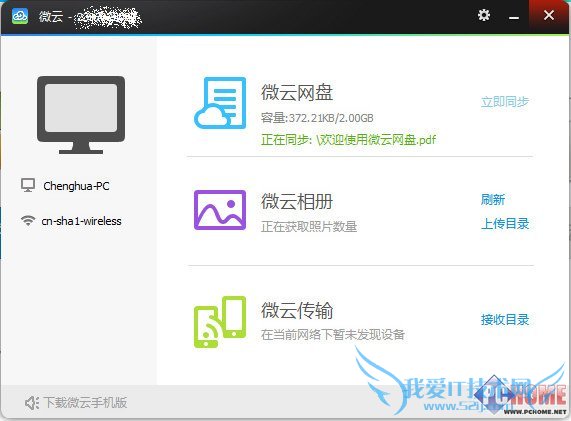Click 刷新 to refresh the album
The height and width of the screenshot is (421, 571).
pyautogui.click(x=493, y=200)
